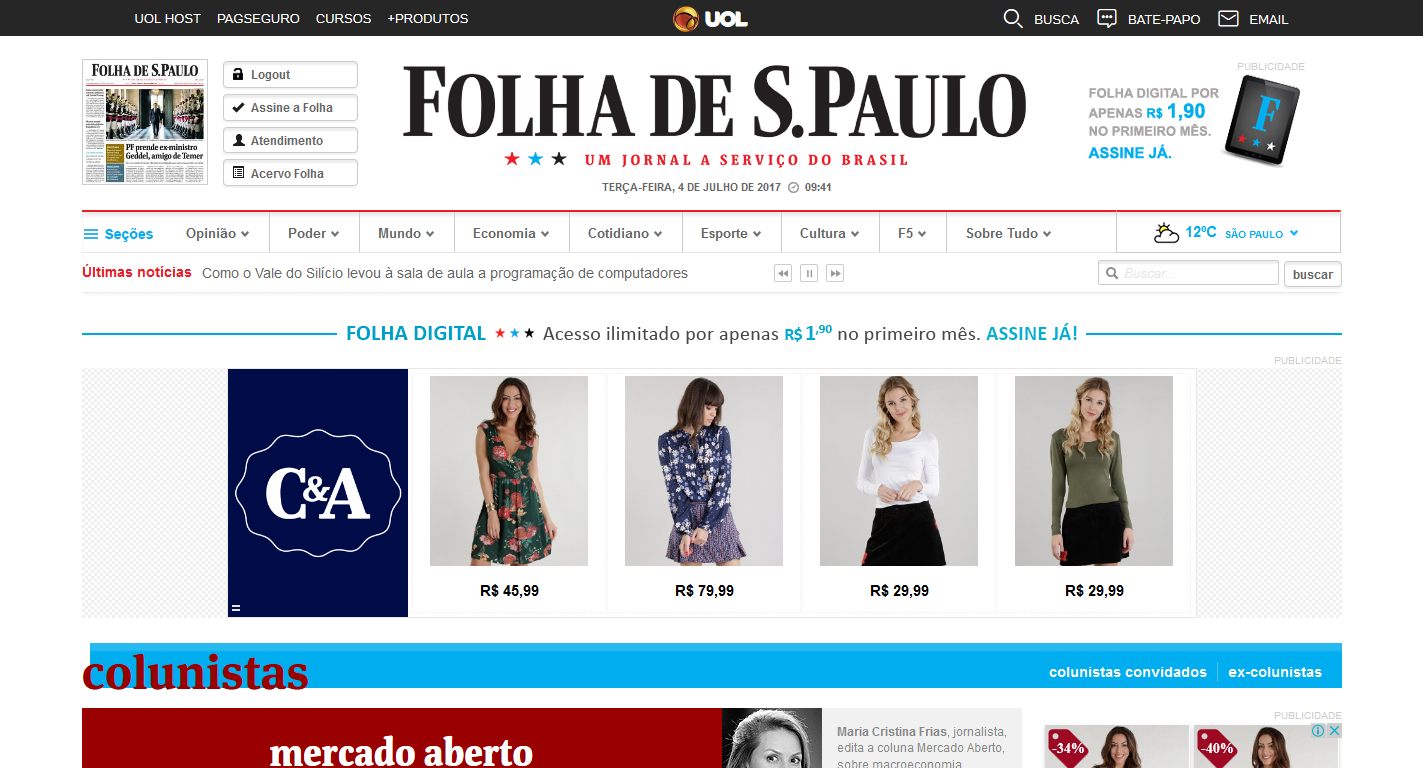Pause the Últimas notícias ticker
Viewport: 1423px width, 768px height.
(x=809, y=273)
